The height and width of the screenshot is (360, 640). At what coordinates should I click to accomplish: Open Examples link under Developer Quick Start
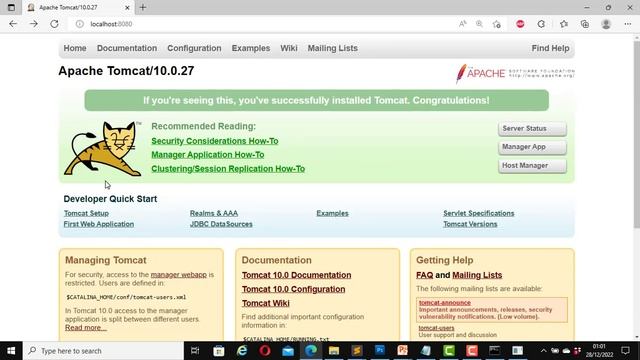(x=332, y=213)
